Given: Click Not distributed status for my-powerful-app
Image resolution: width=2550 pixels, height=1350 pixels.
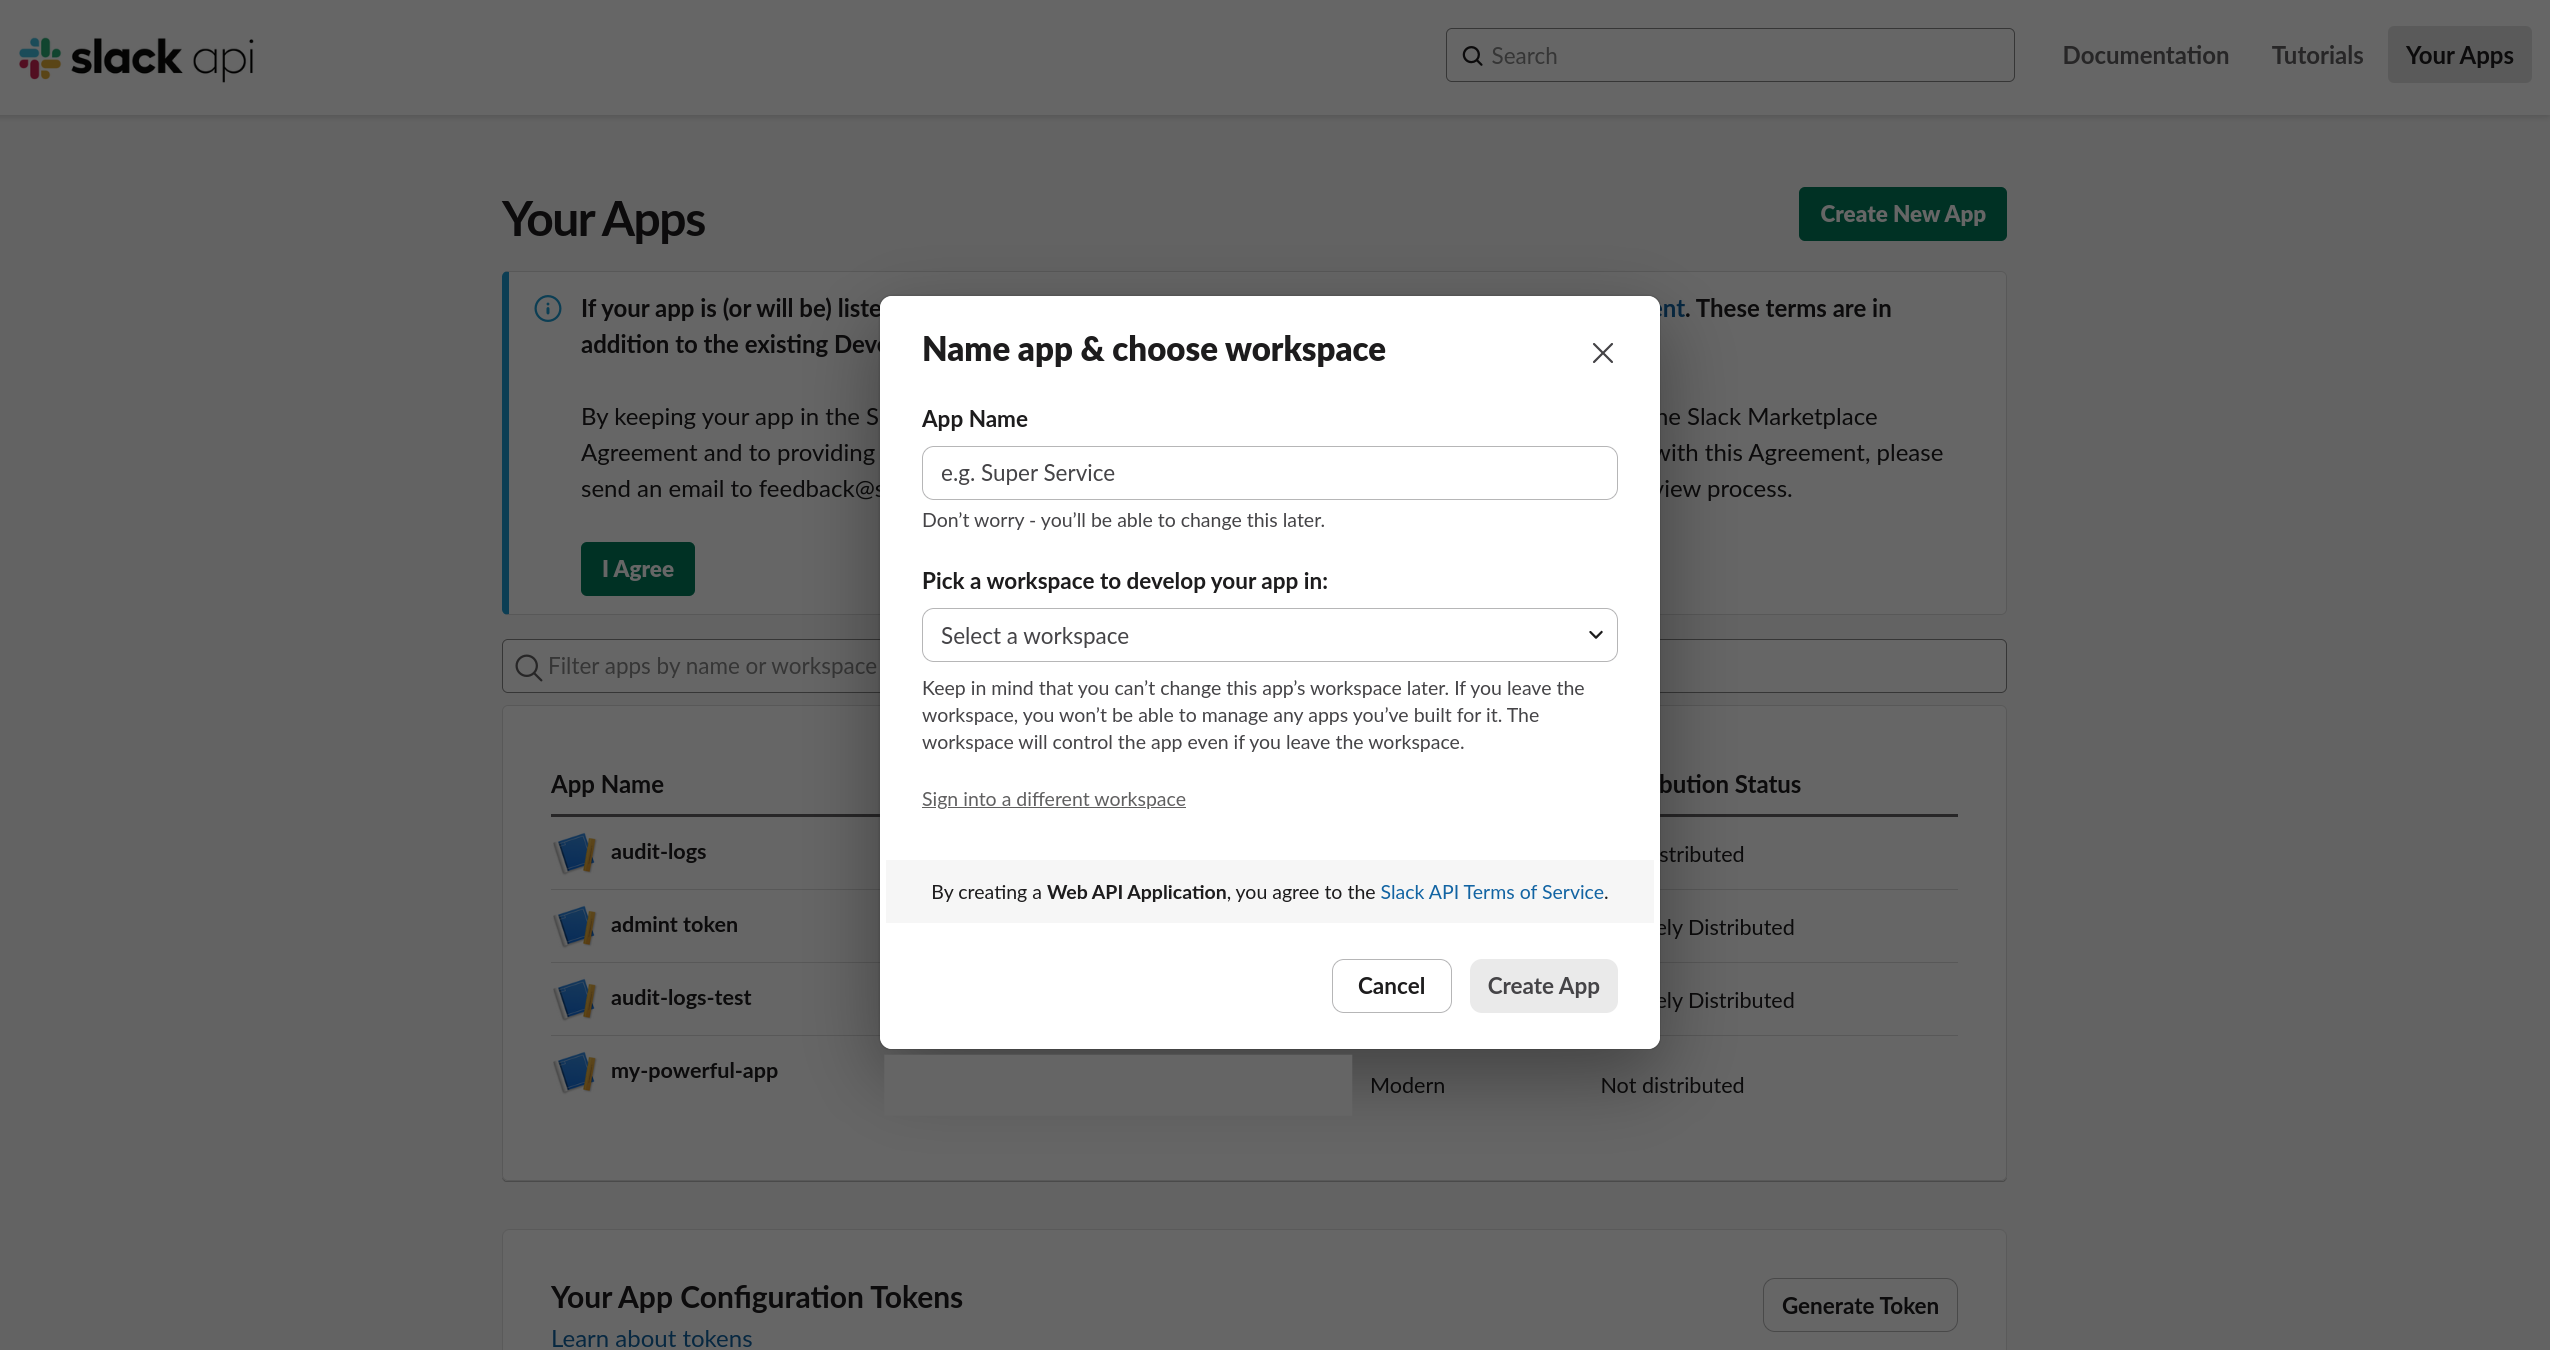Looking at the screenshot, I should (x=1672, y=1086).
